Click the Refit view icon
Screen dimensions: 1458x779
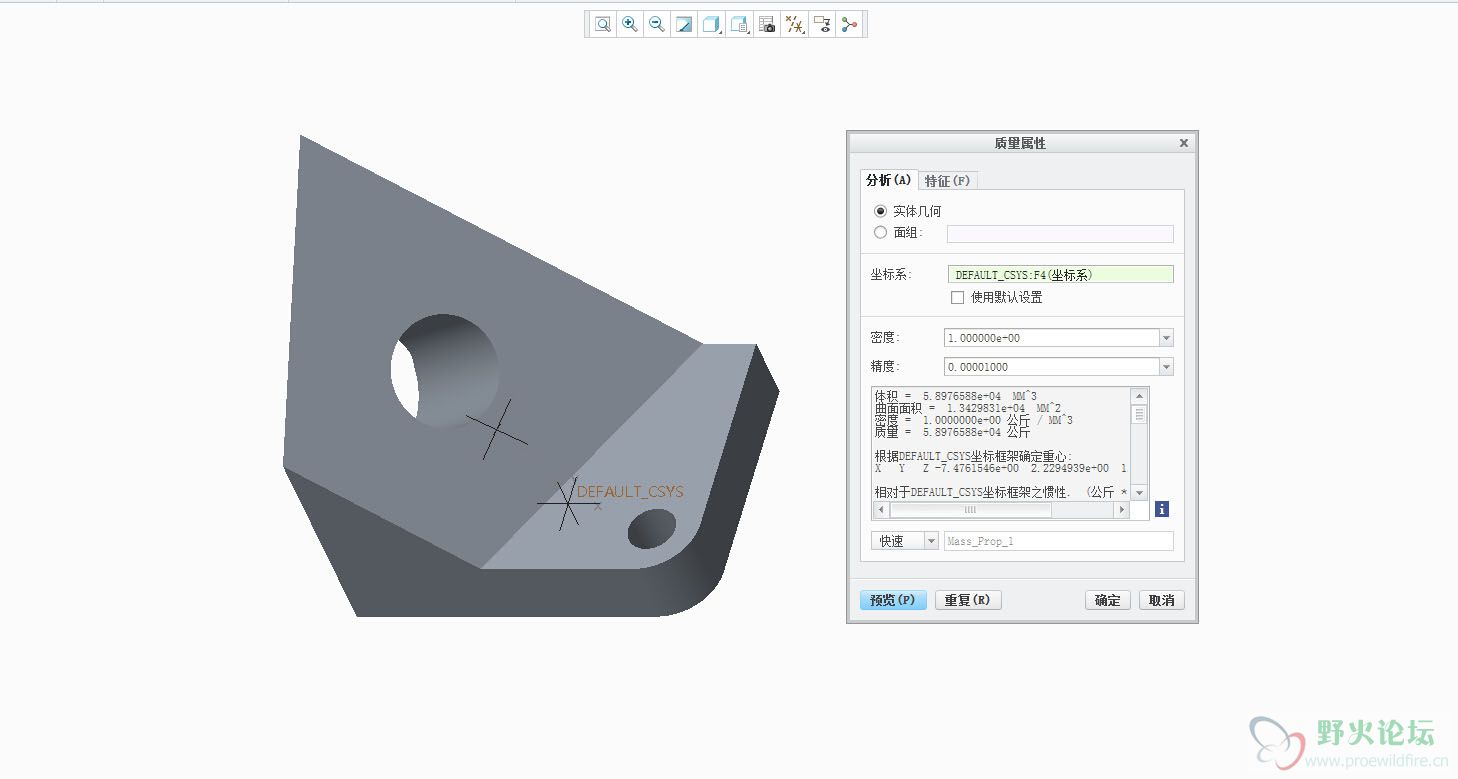pos(603,25)
